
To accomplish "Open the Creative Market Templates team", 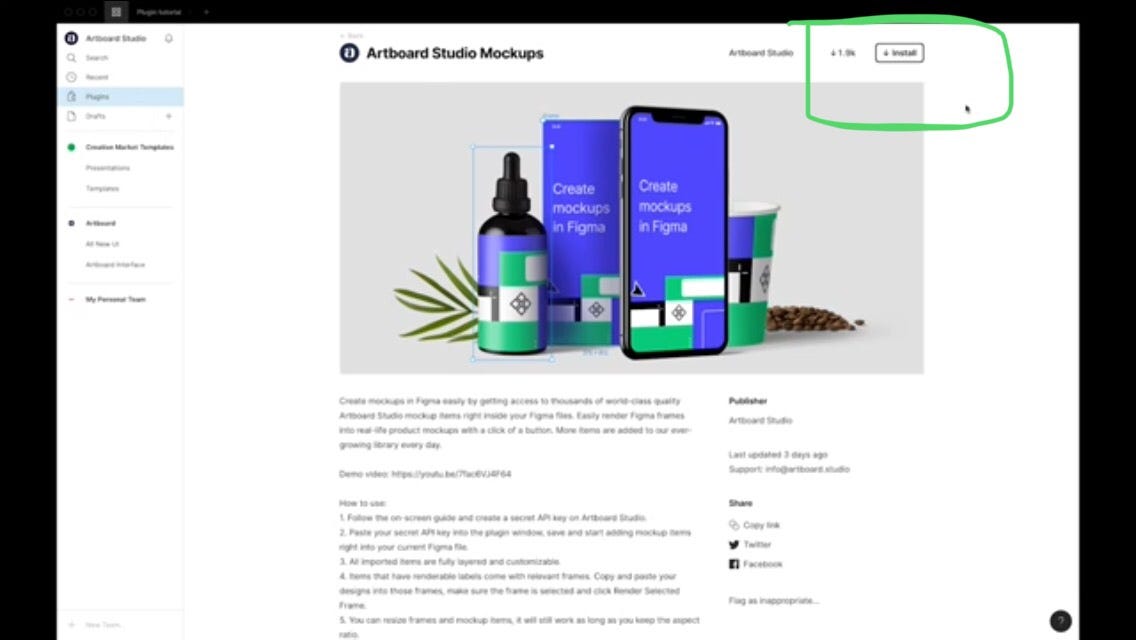I will point(129,147).
